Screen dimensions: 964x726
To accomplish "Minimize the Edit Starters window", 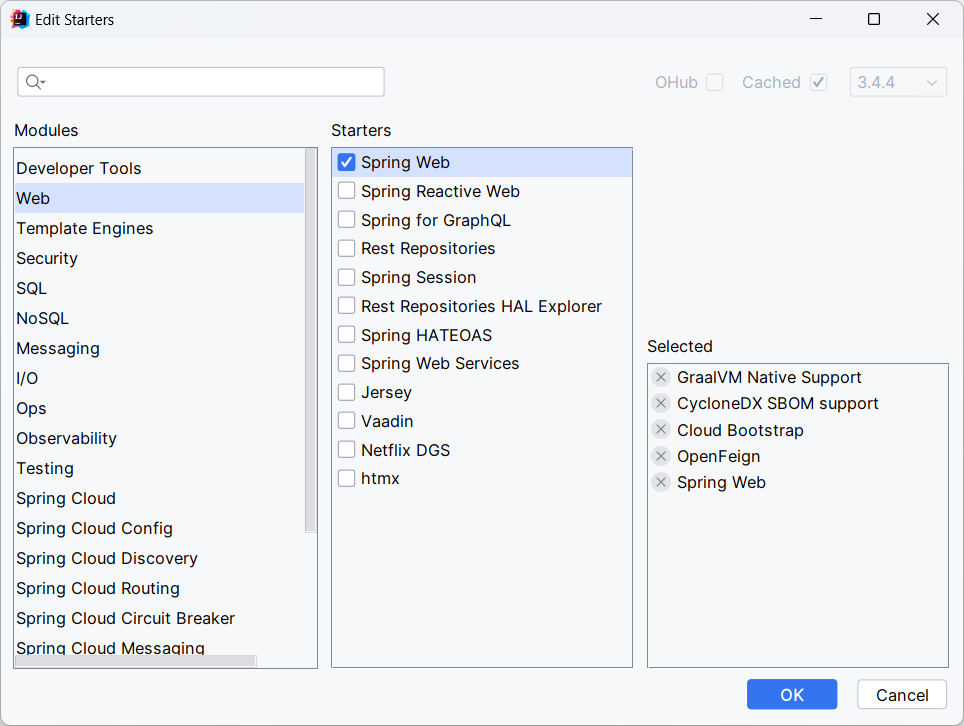I will click(816, 19).
